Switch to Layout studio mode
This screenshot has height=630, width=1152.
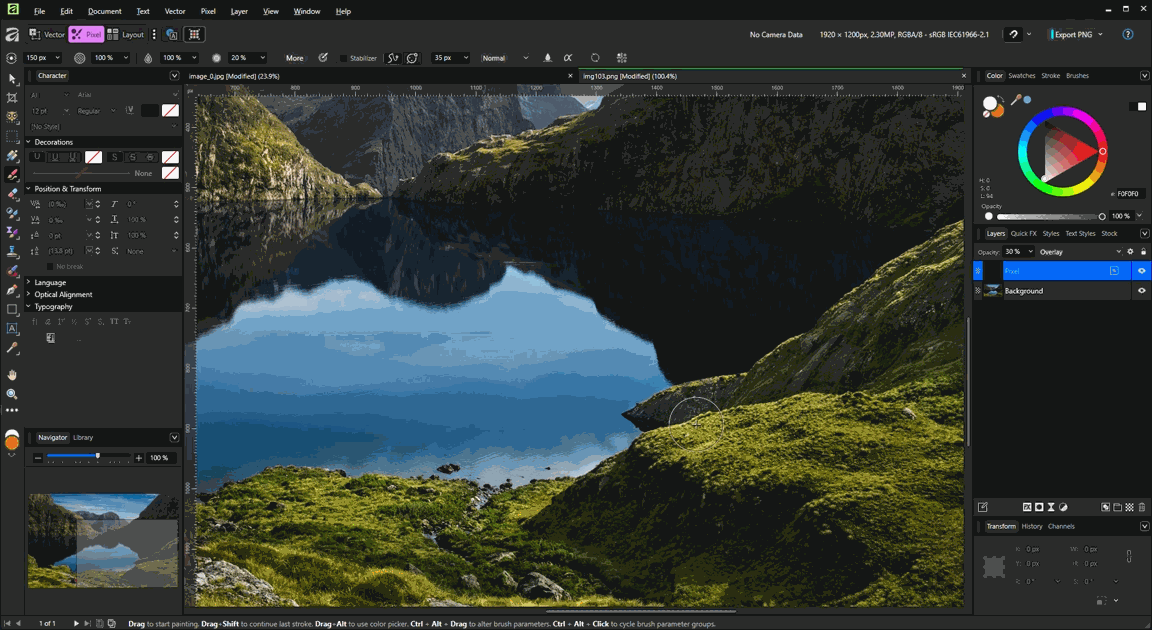tap(126, 35)
